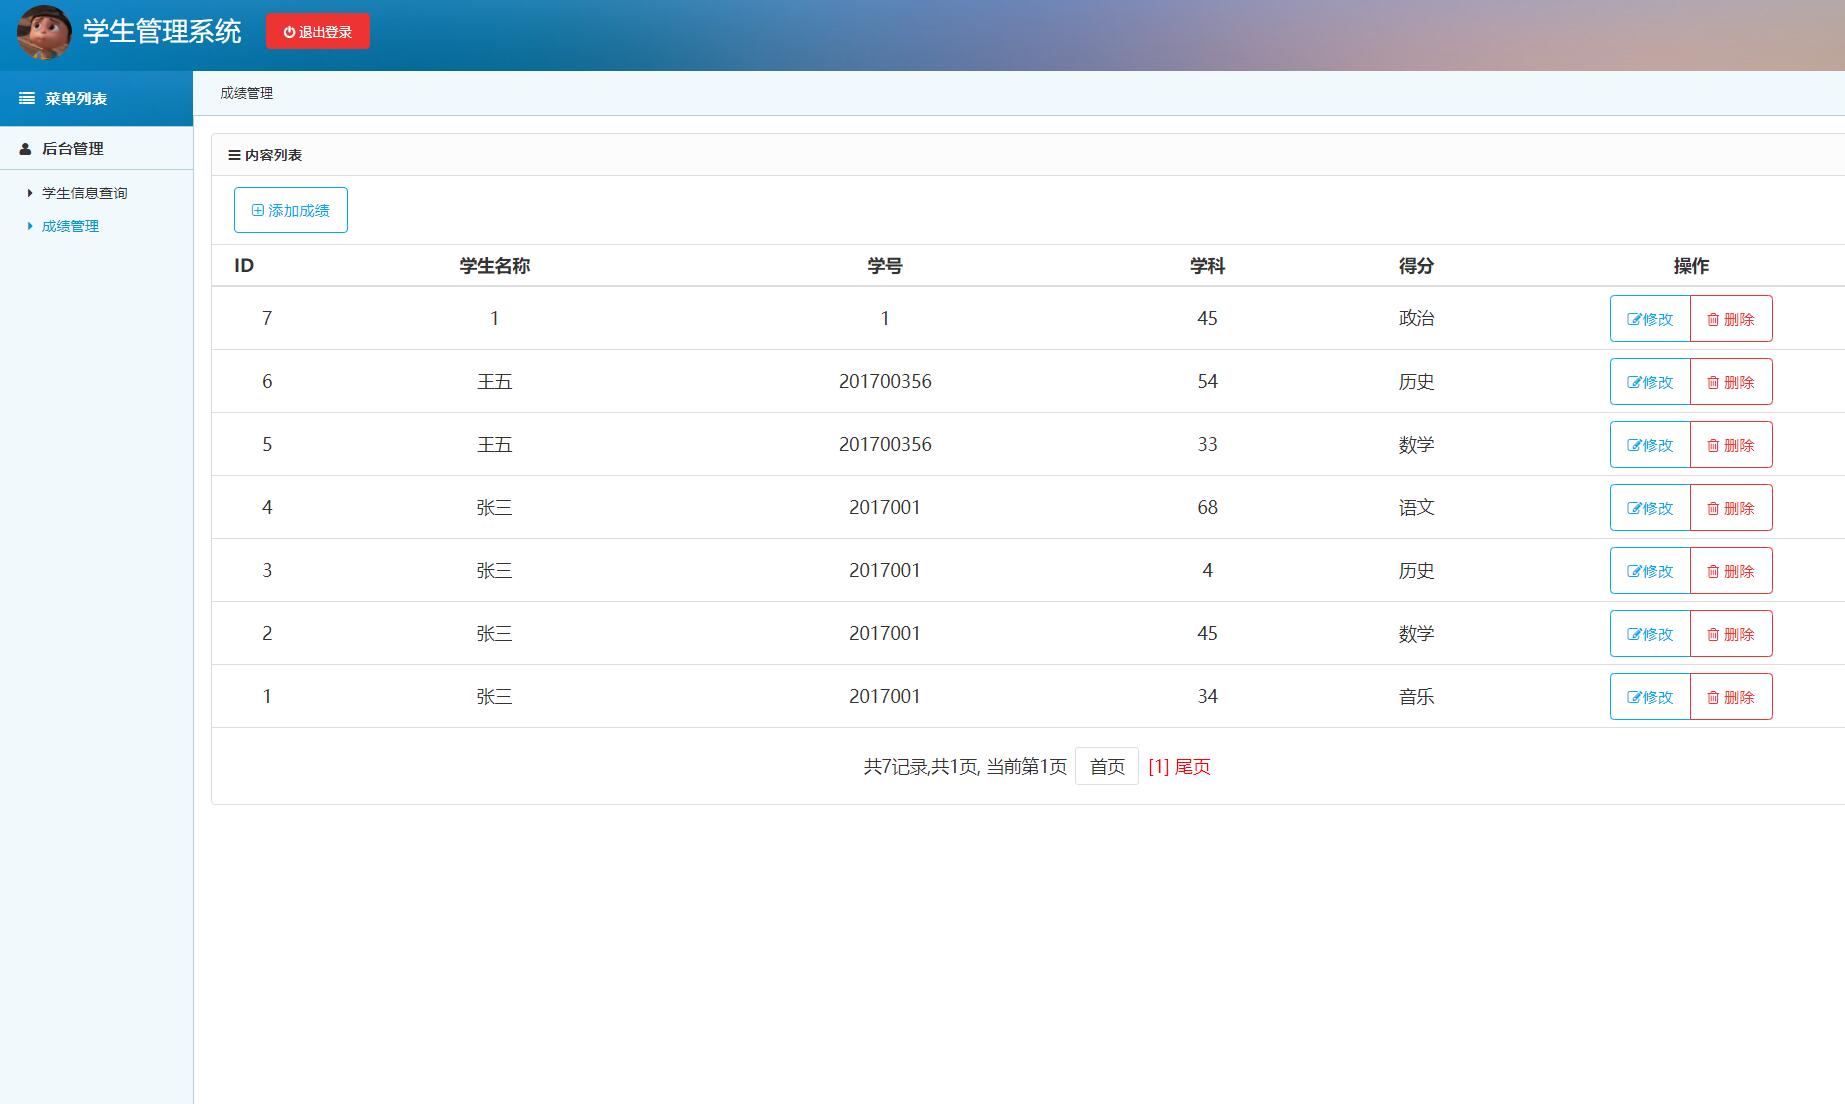Click the trash icon for the 音乐 score row

(x=1713, y=696)
